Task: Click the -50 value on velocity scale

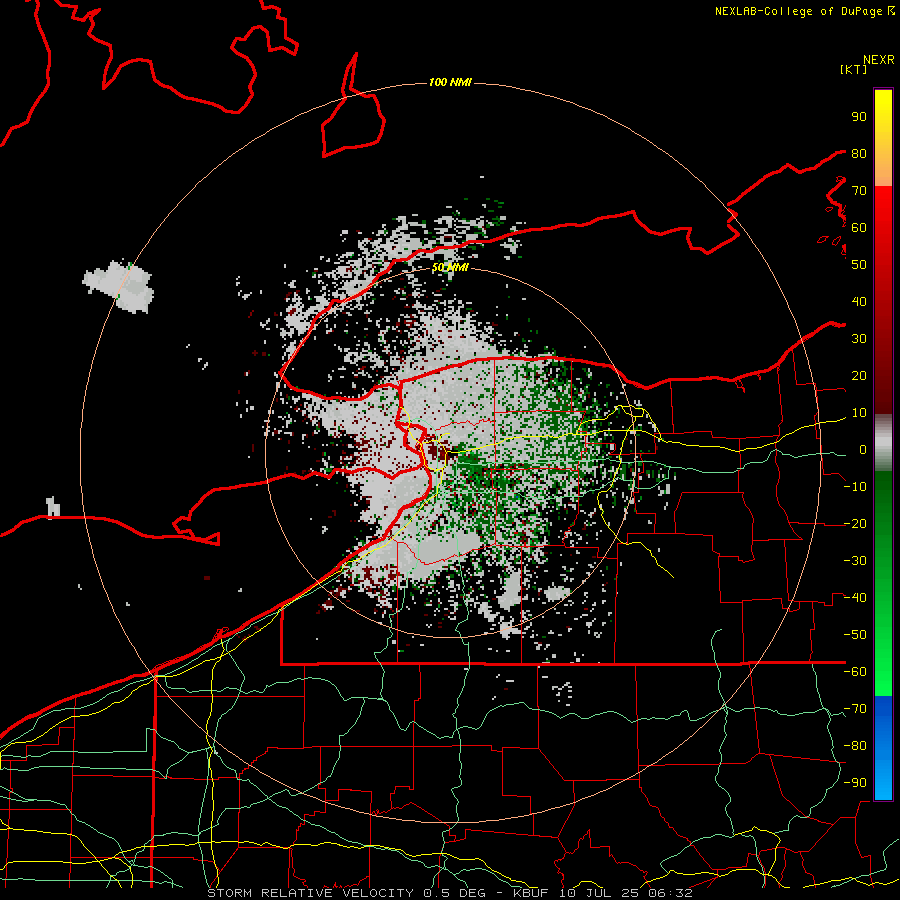Action: click(x=855, y=635)
